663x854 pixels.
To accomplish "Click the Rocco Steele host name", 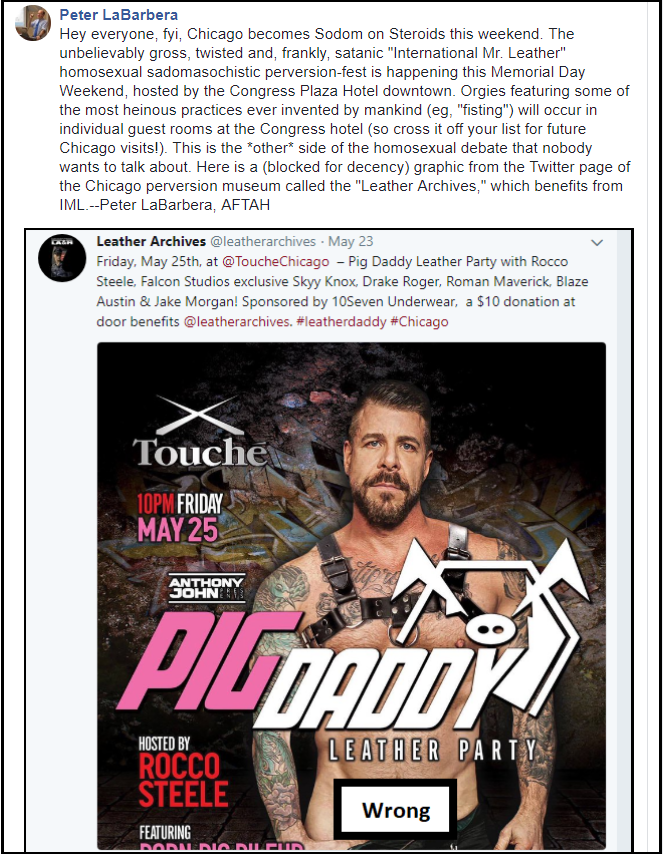I will point(183,780).
